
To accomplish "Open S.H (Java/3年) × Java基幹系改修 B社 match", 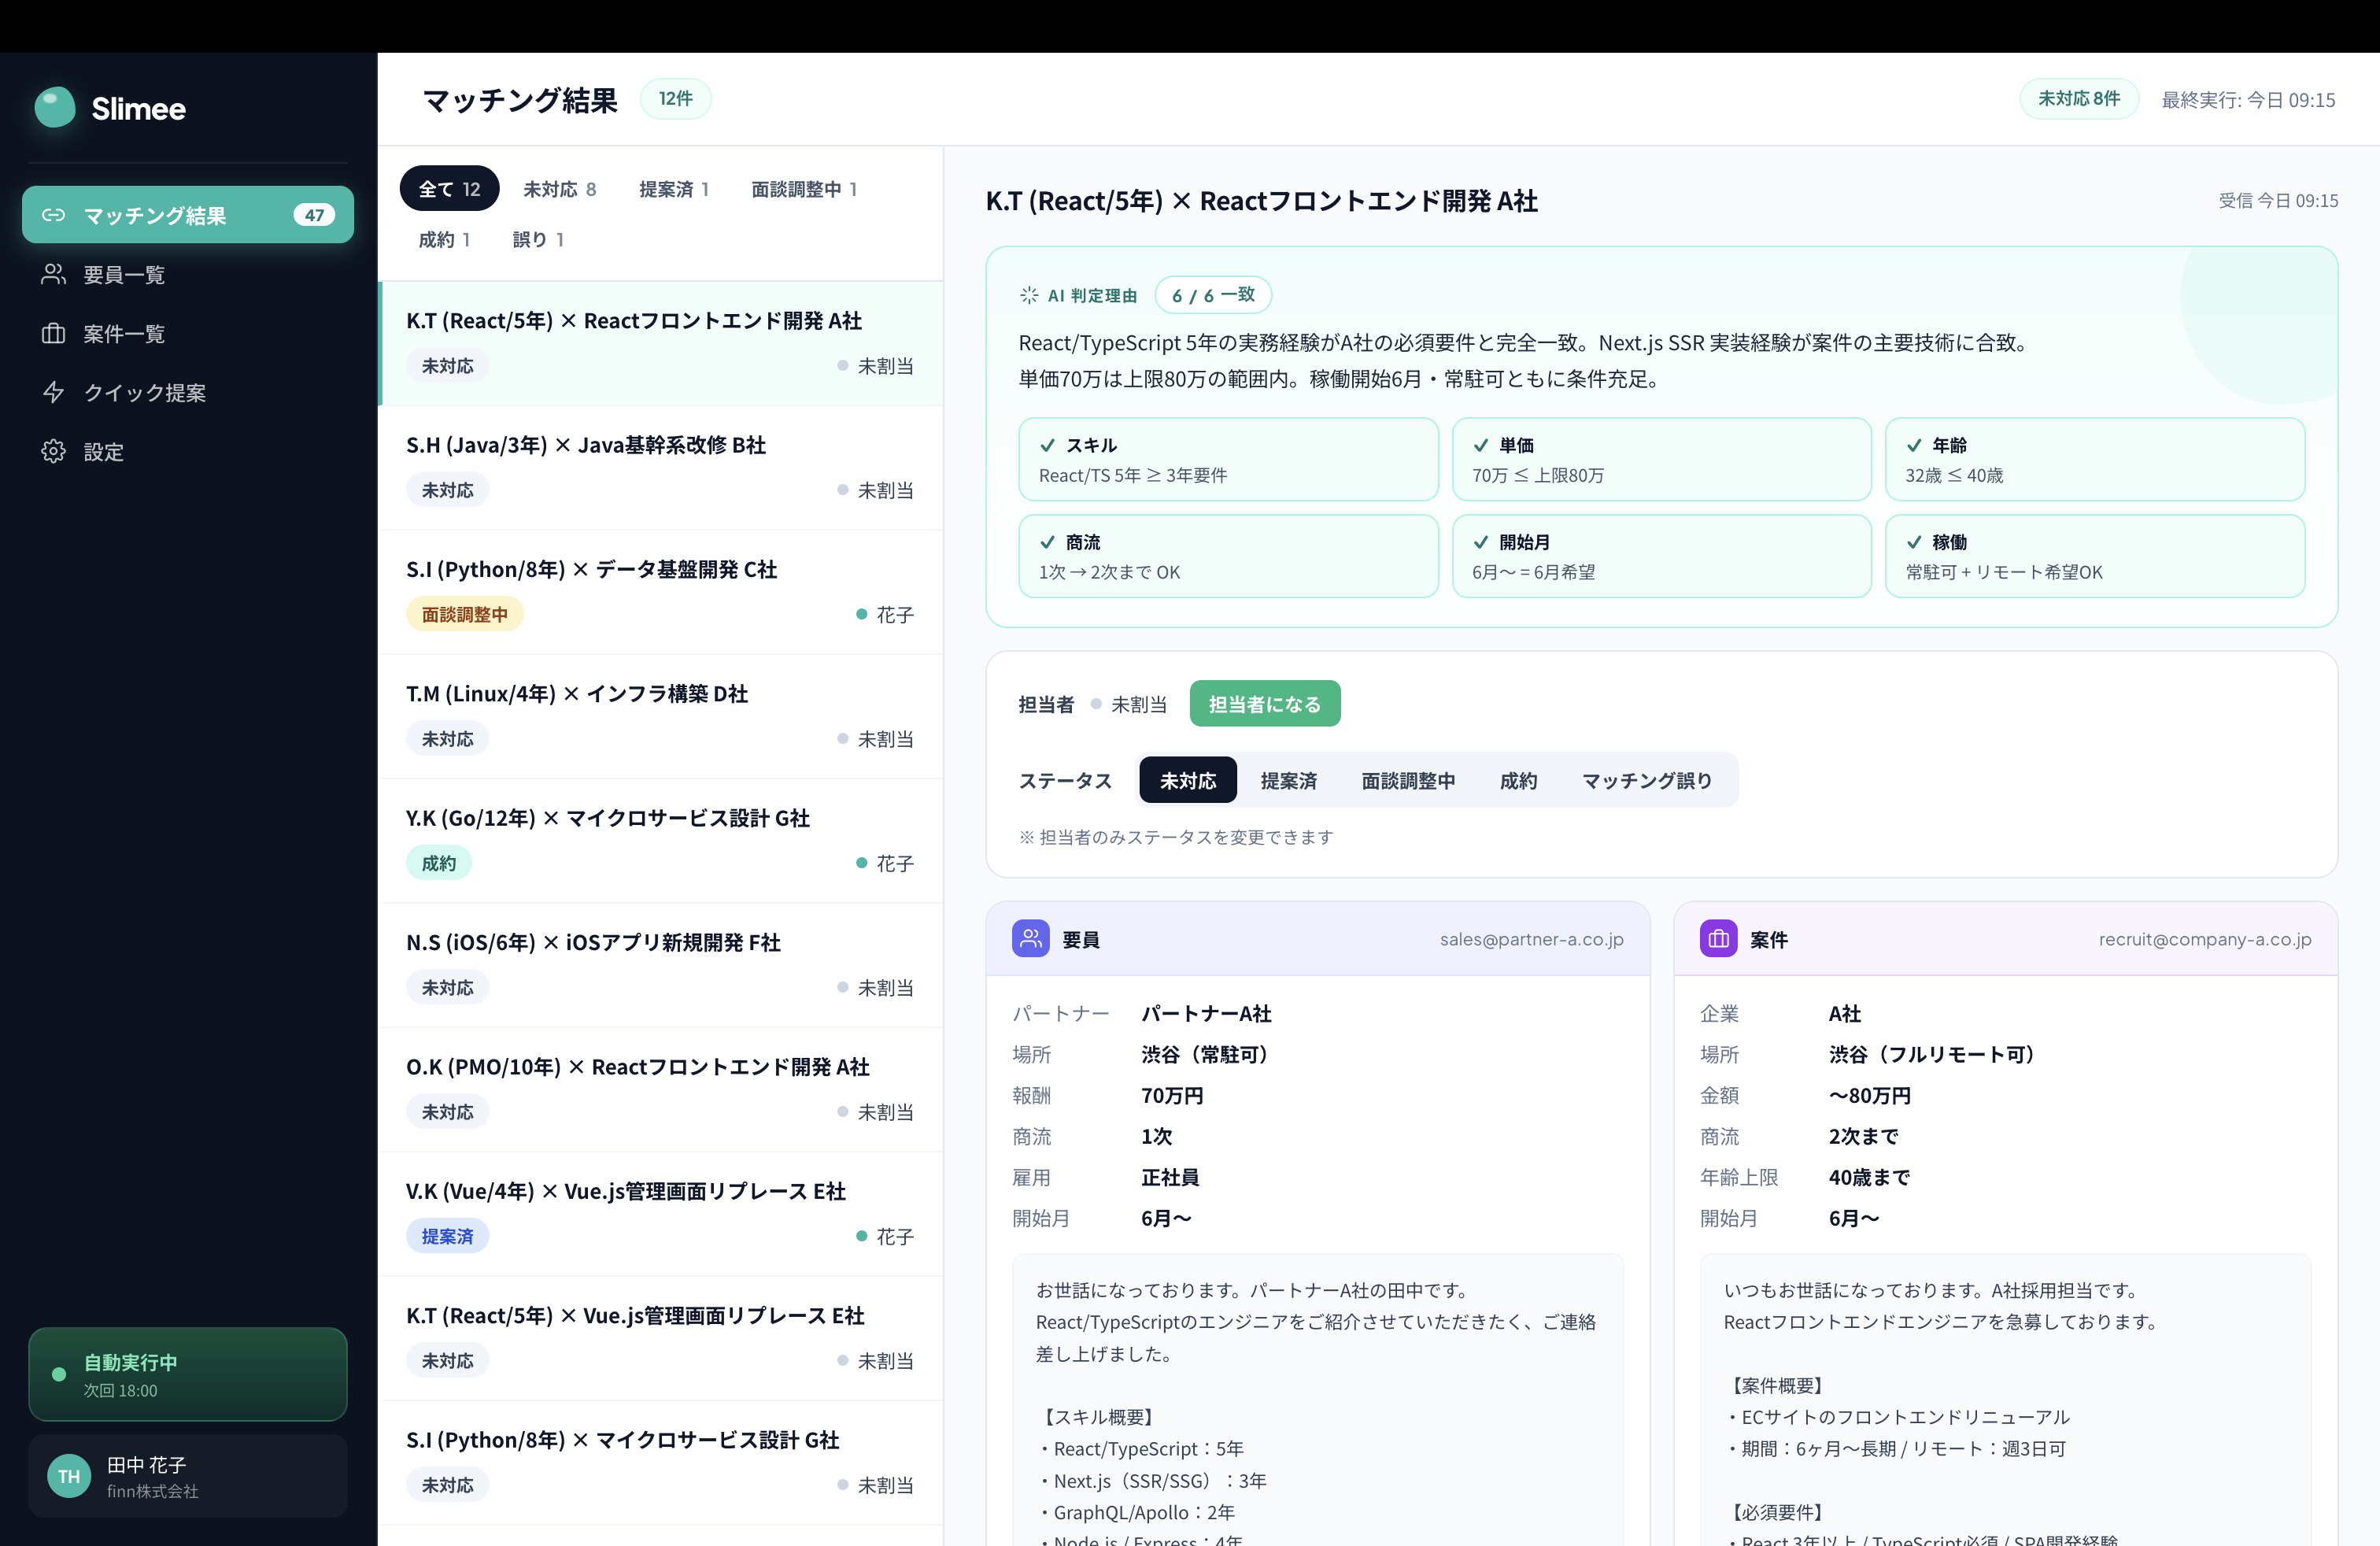I will [x=661, y=468].
